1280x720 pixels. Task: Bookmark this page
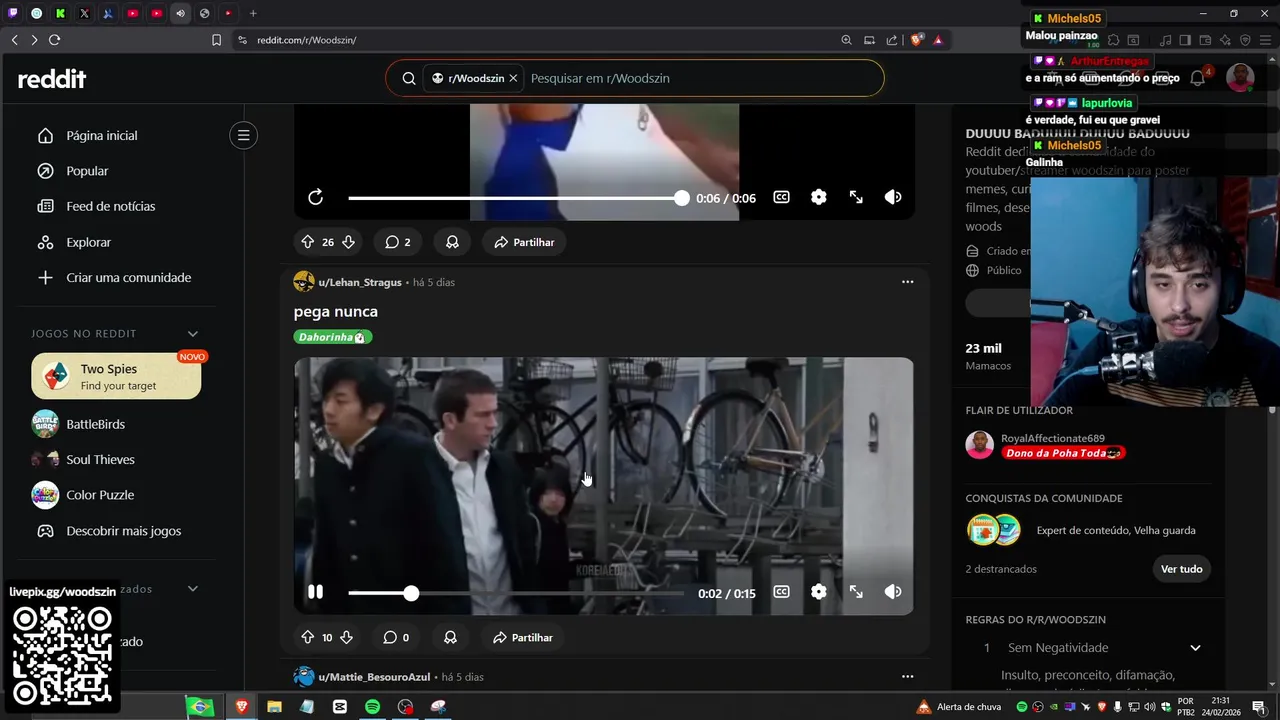pos(216,40)
